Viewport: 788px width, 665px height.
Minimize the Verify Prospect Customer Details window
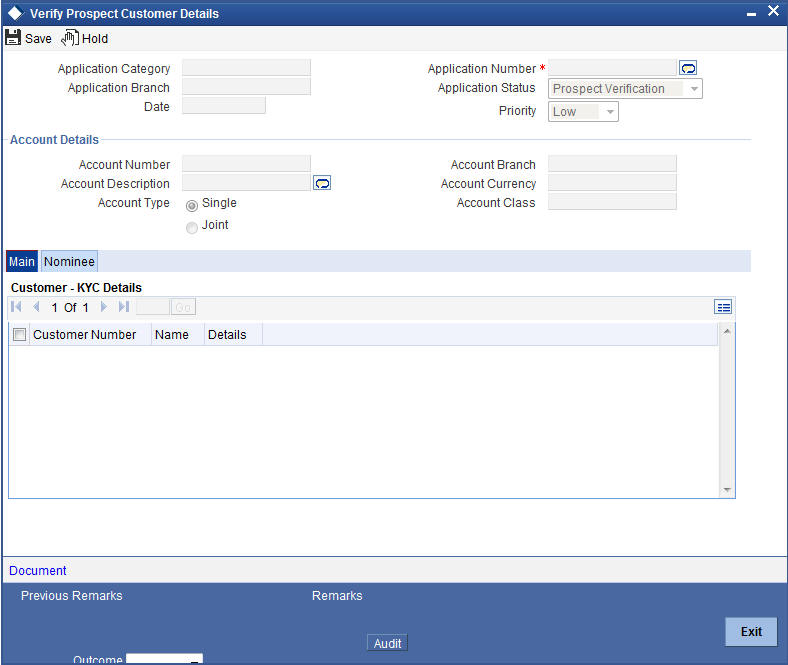pyautogui.click(x=751, y=14)
